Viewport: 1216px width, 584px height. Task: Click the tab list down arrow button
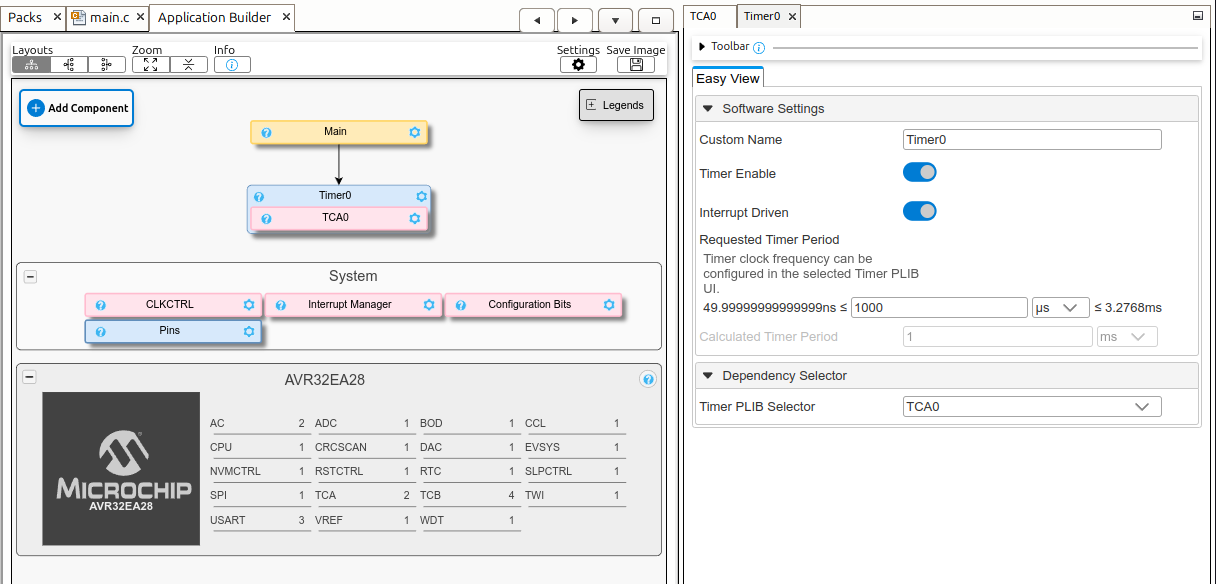point(615,20)
